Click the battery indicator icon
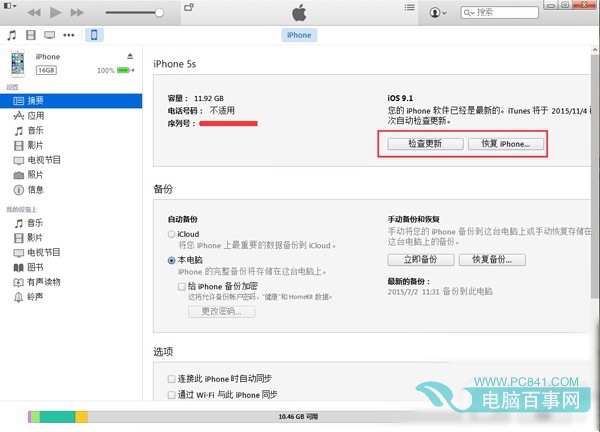Image resolution: width=600 pixels, height=432 pixels. point(124,70)
